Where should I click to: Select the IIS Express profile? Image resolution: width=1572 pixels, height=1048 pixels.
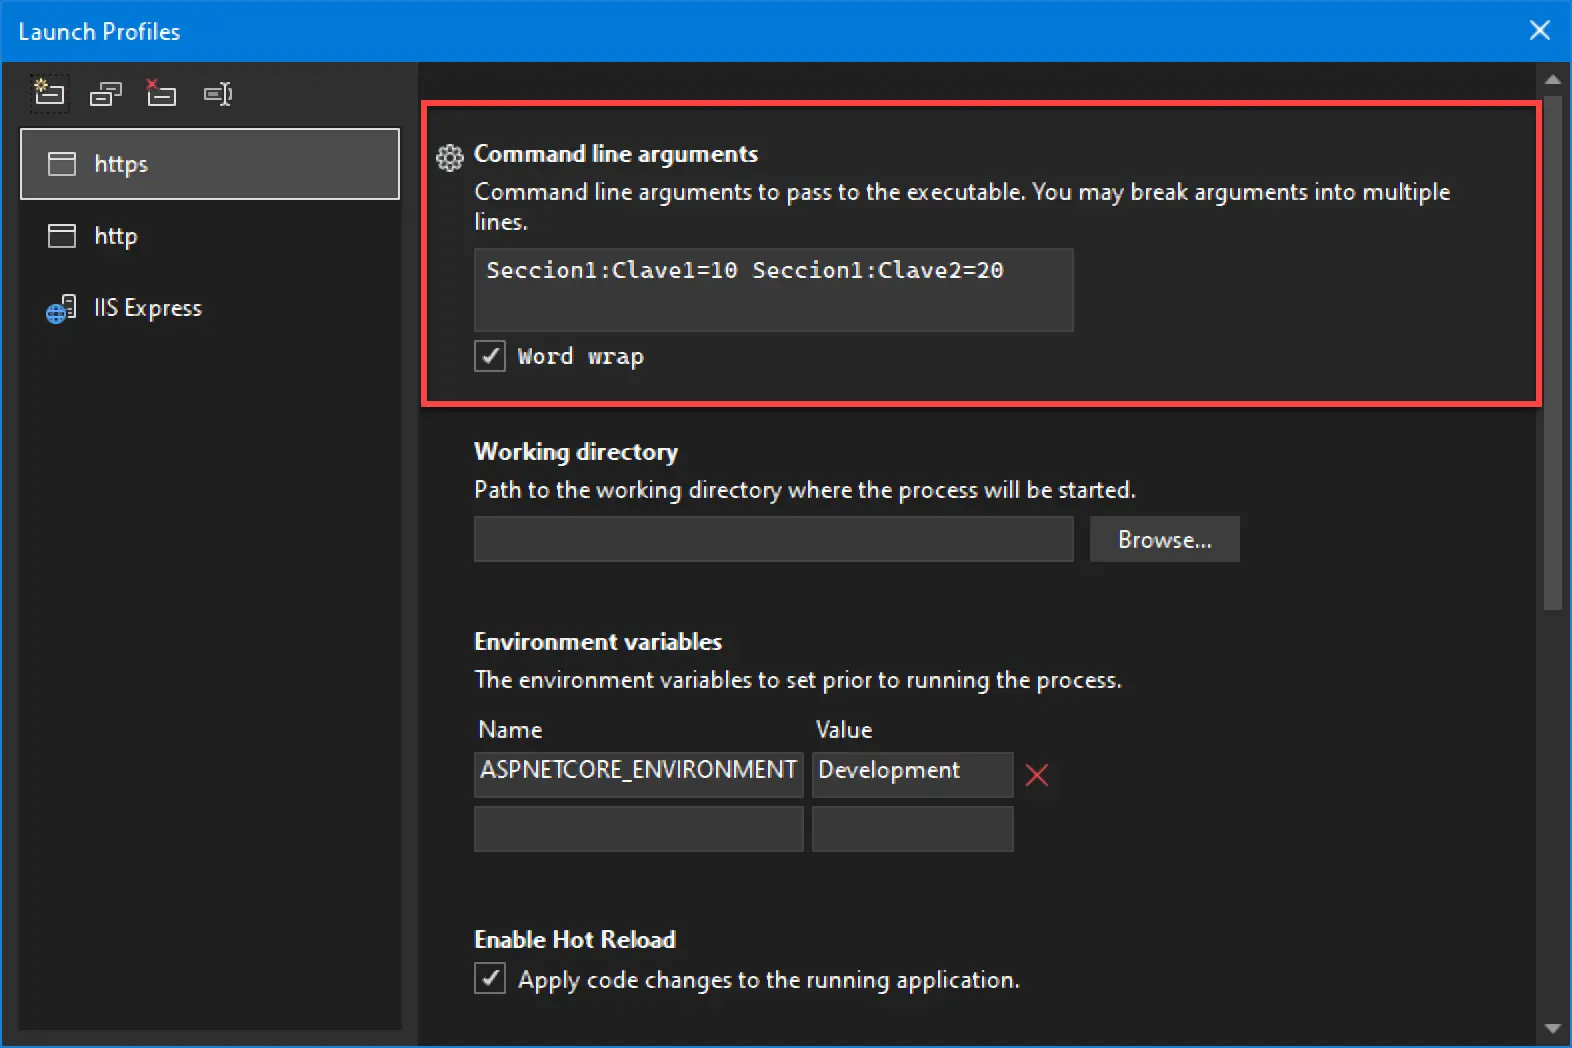(210, 308)
